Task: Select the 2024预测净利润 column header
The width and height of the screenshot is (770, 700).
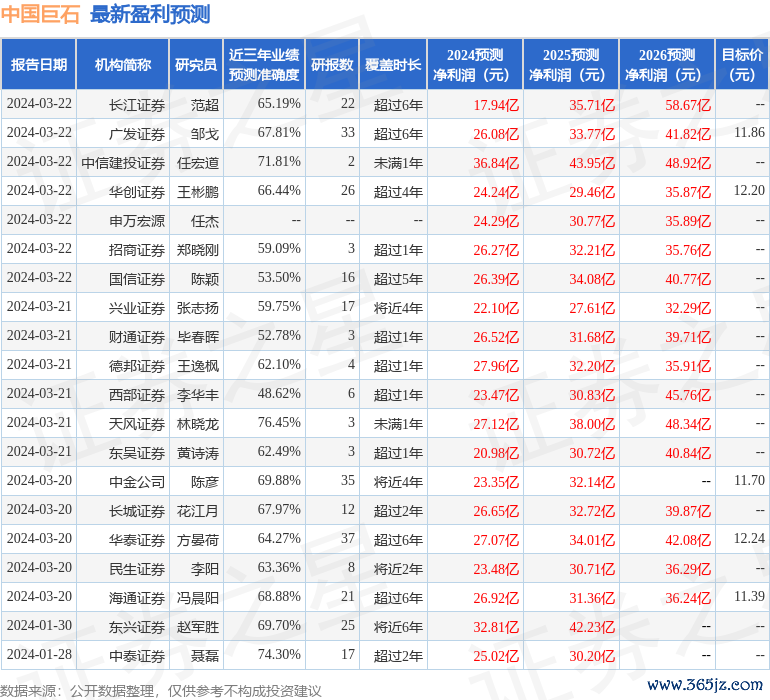Action: [x=474, y=65]
